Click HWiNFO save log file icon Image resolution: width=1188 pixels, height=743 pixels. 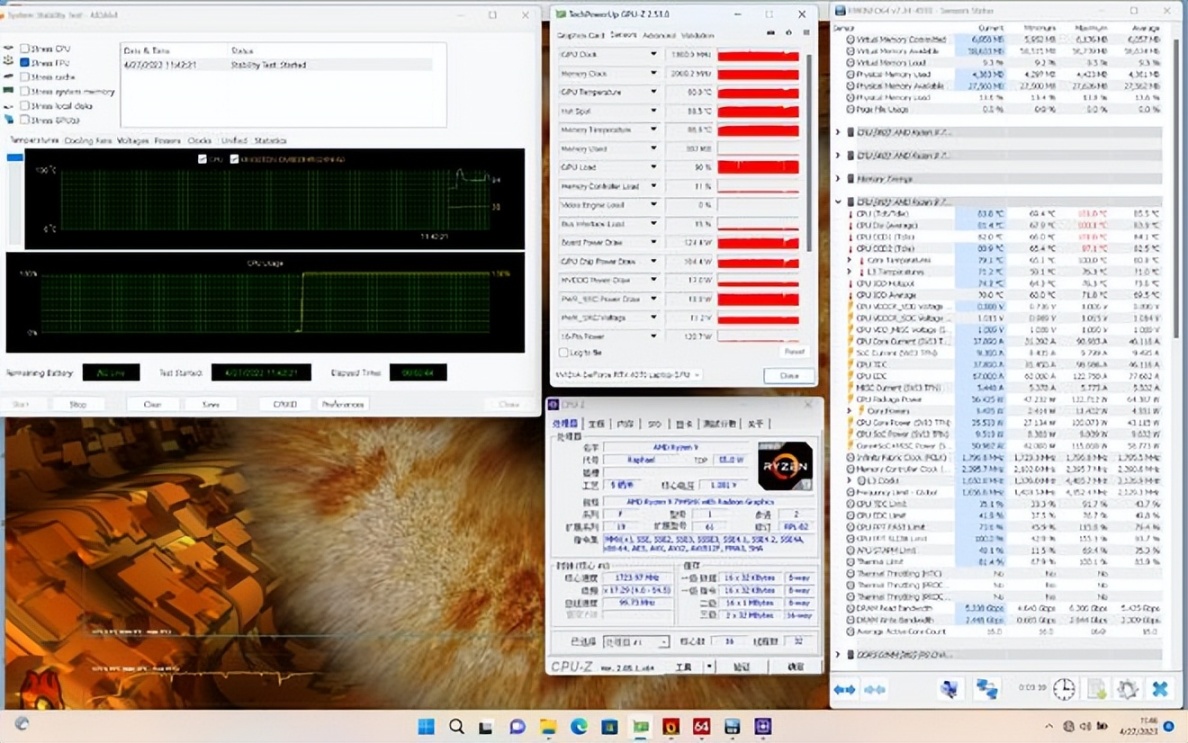(x=1096, y=689)
